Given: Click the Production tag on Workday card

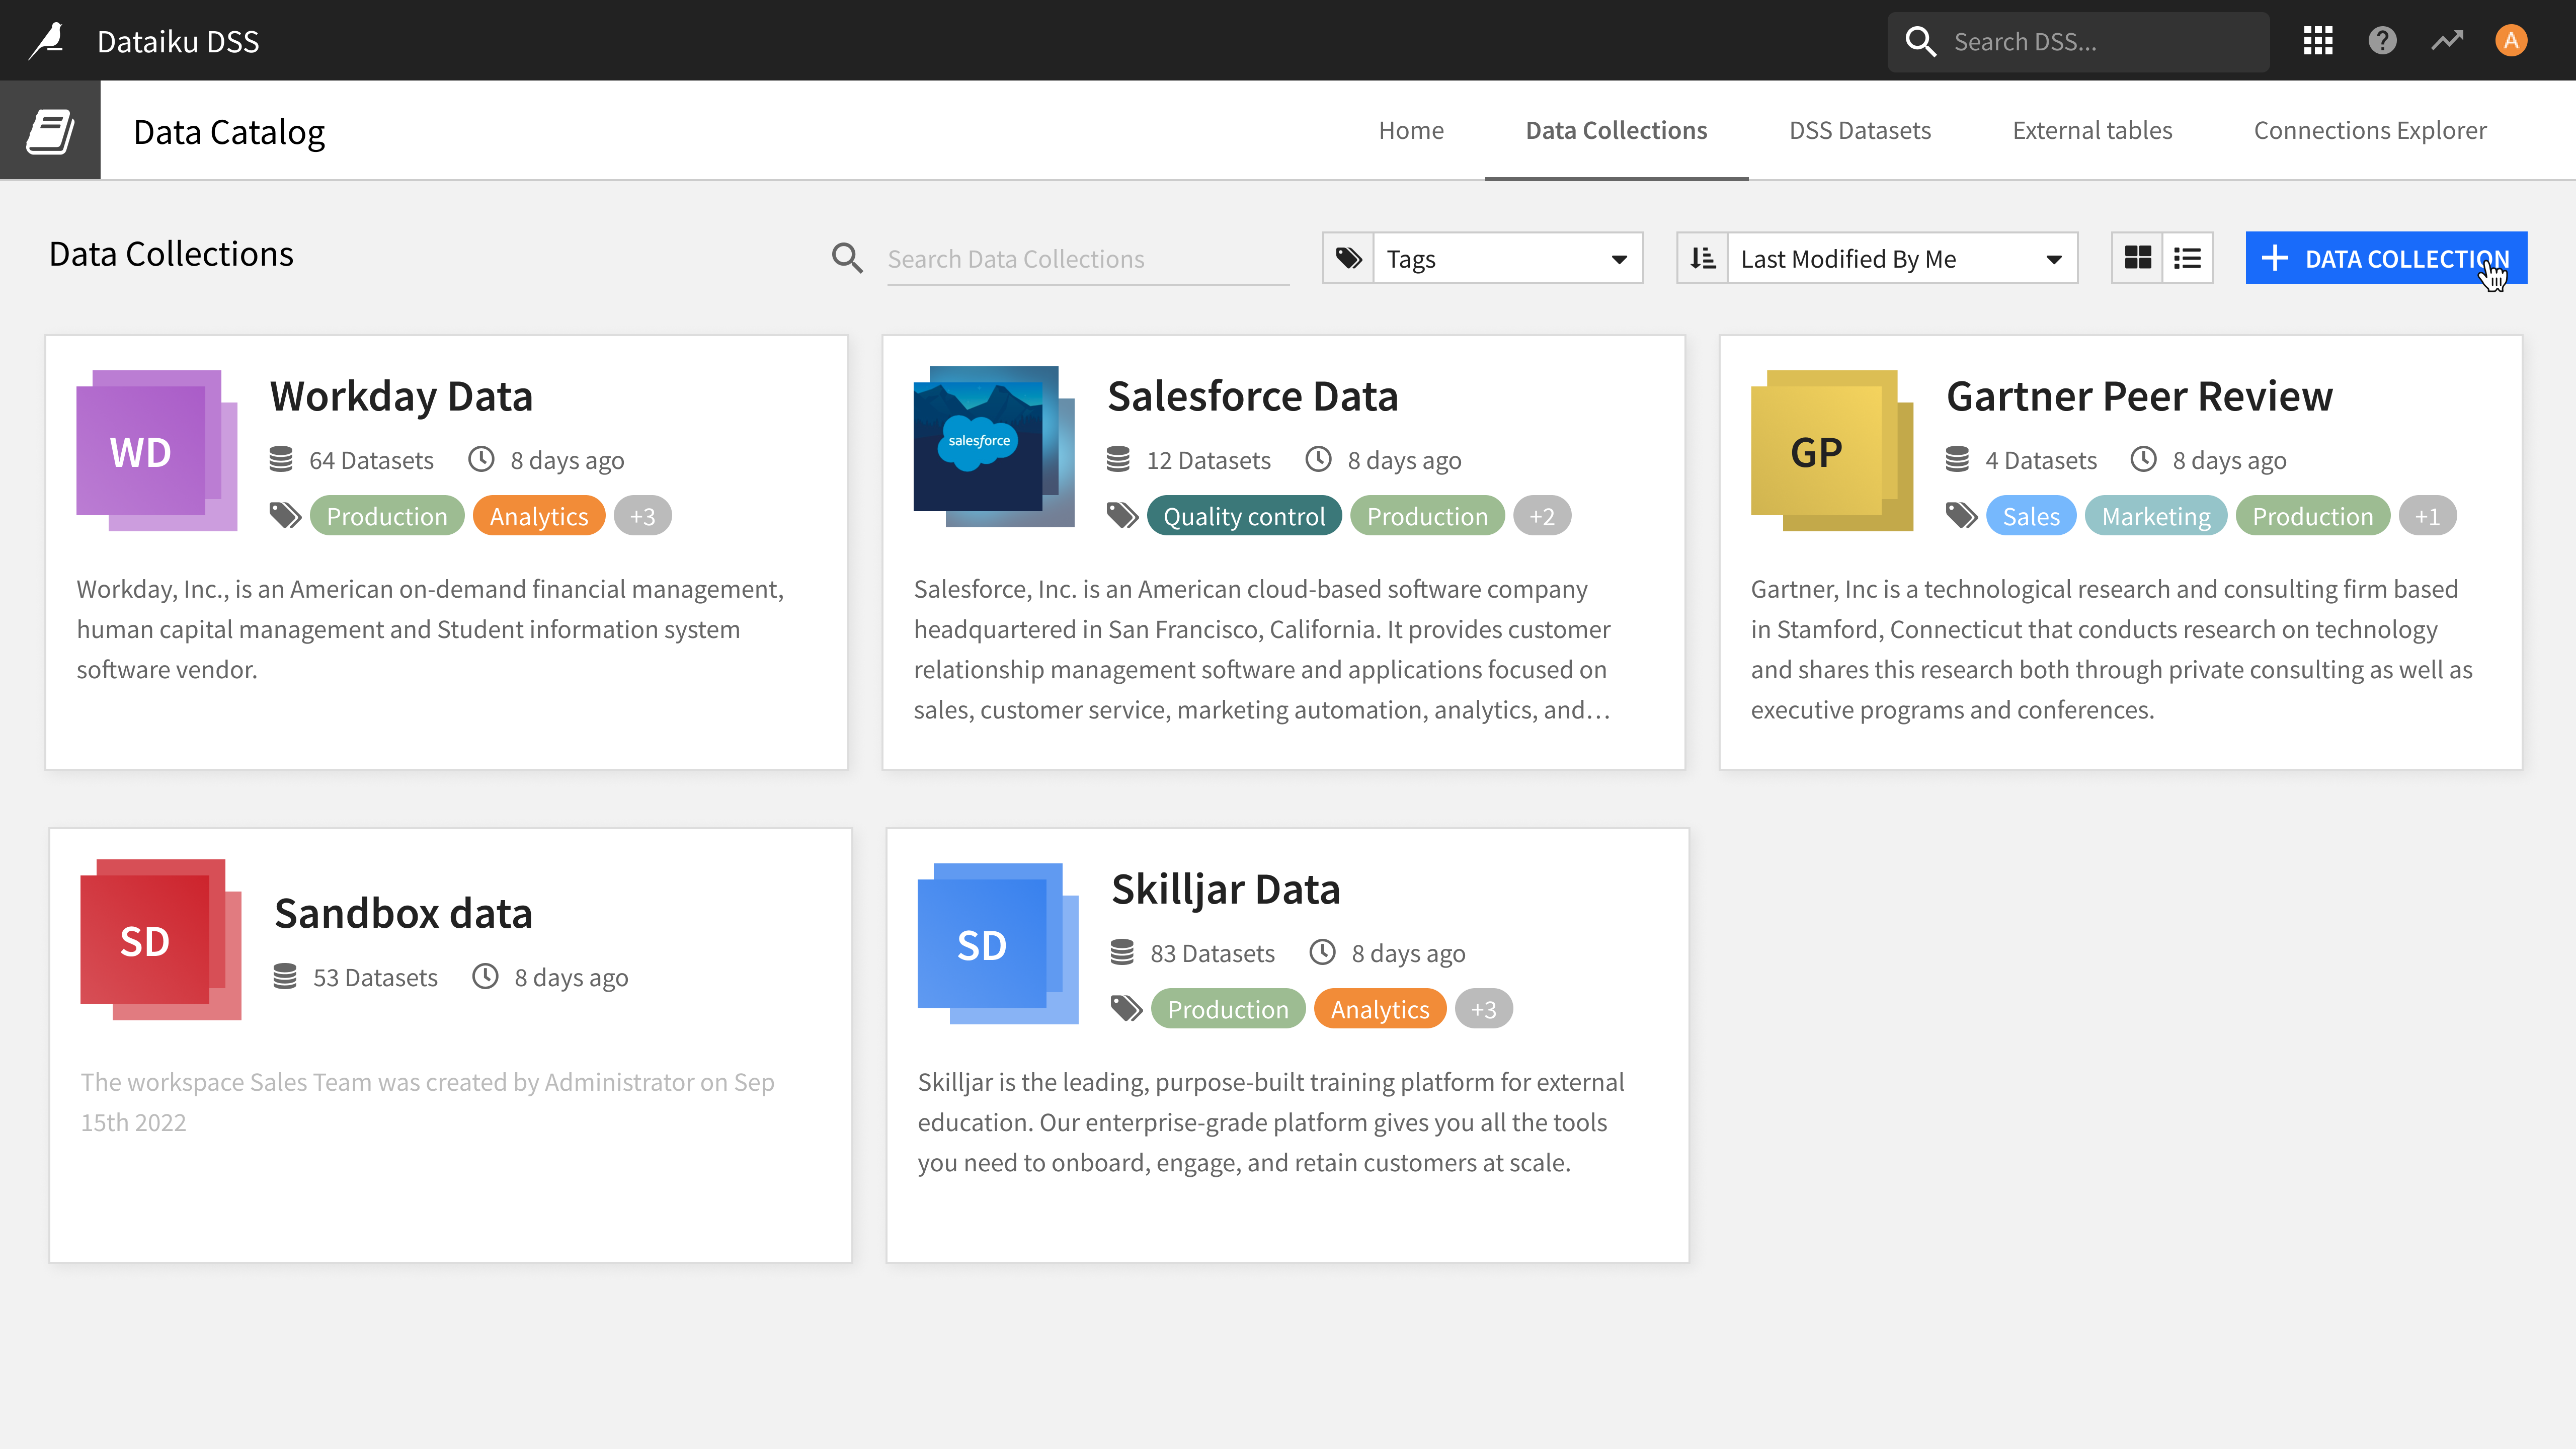Looking at the screenshot, I should pos(387,516).
